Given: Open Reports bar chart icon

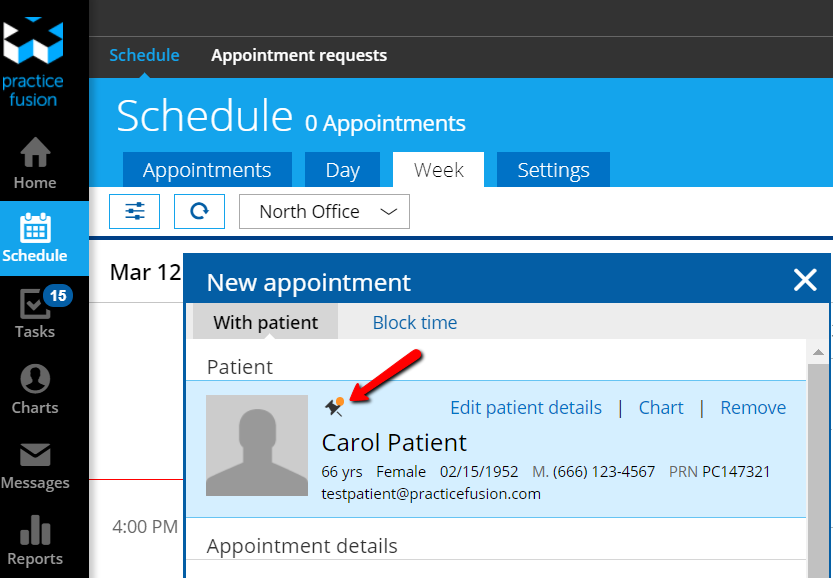Looking at the screenshot, I should (35, 541).
